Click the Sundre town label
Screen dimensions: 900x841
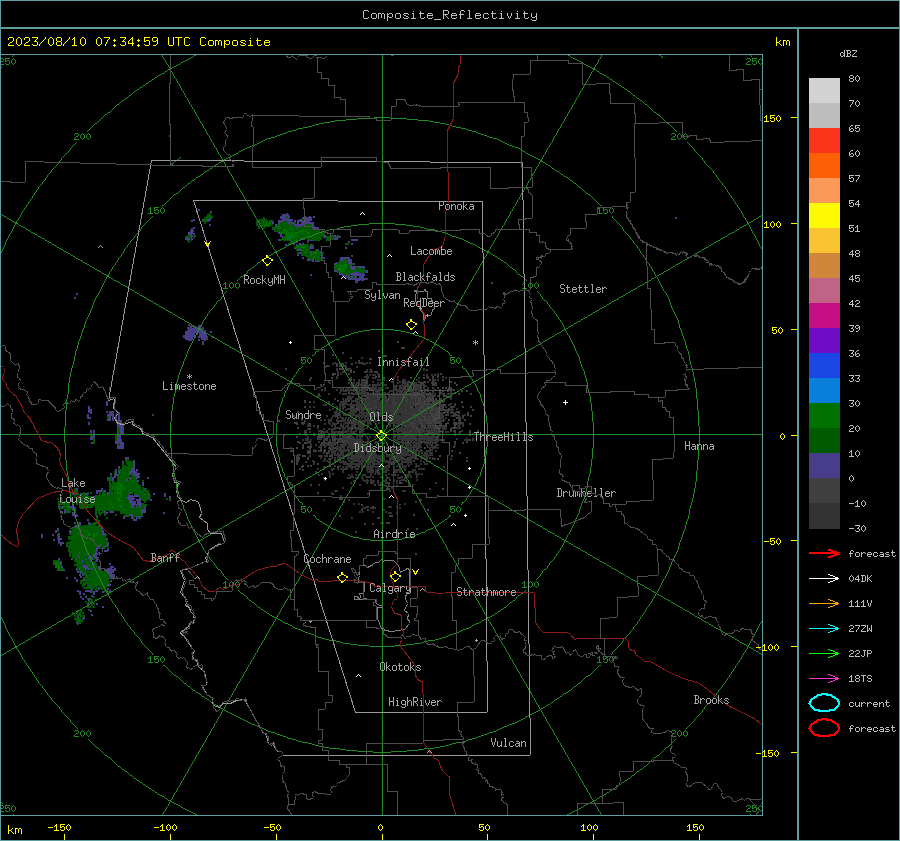(303, 414)
